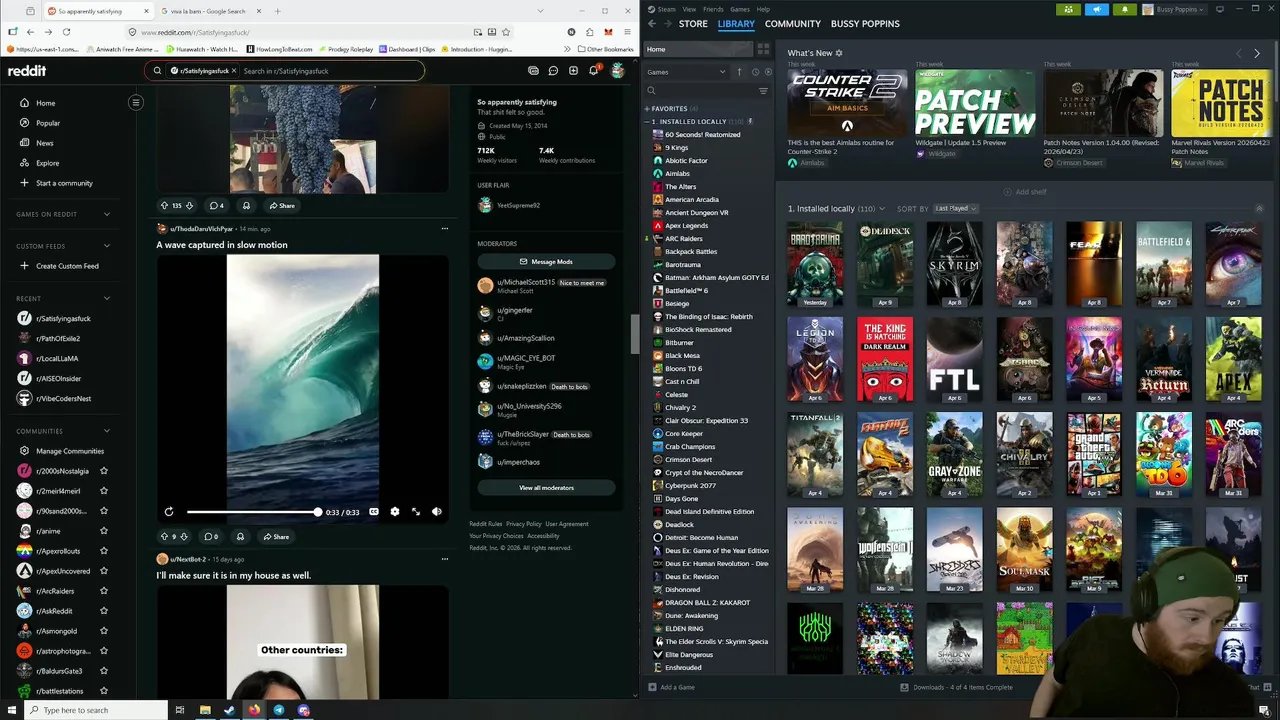Give award to the wave post
The height and width of the screenshot is (720, 1280).
pos(240,537)
